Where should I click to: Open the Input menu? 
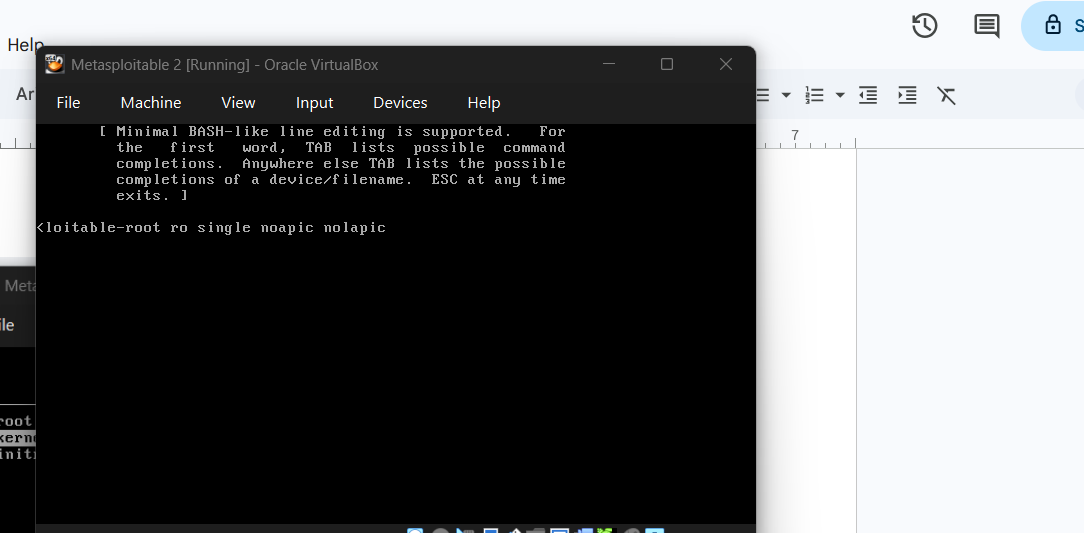pyautogui.click(x=314, y=103)
